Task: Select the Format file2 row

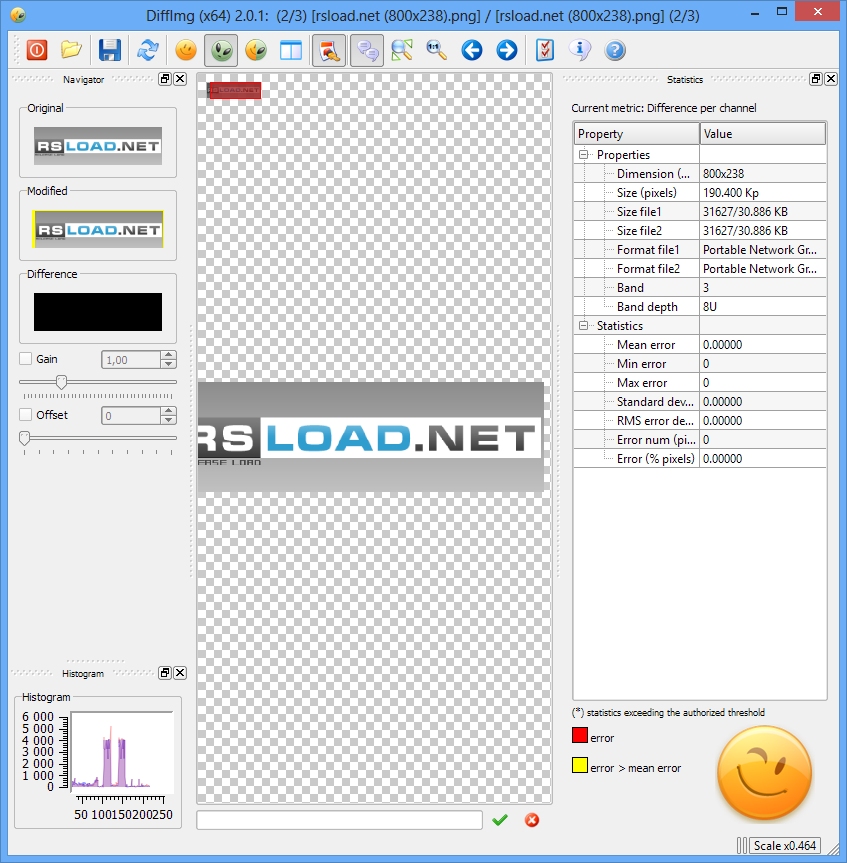Action: 700,269
